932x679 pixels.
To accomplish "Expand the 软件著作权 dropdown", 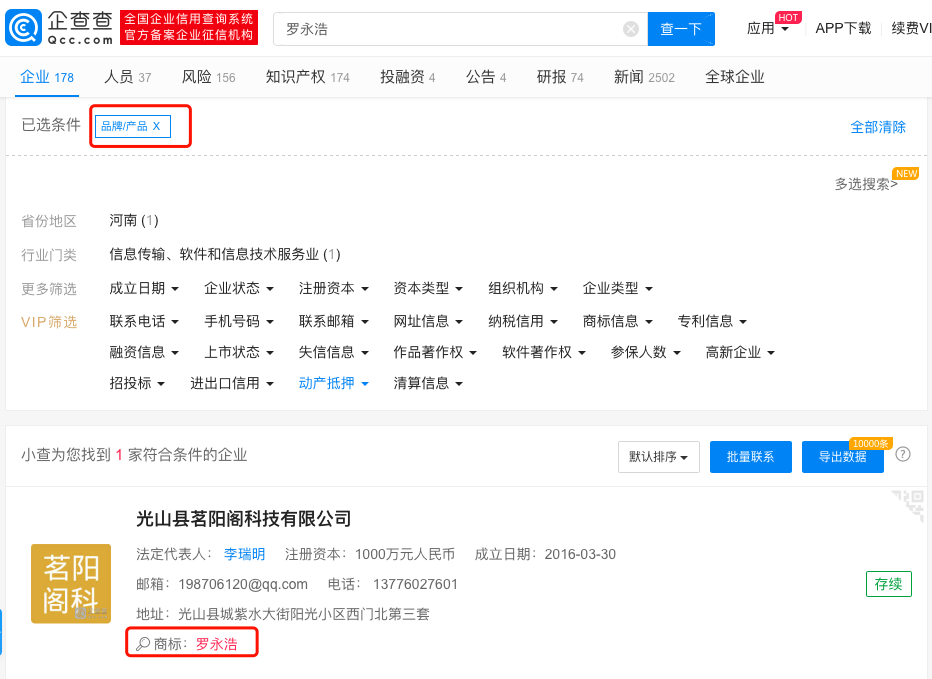I will pyautogui.click(x=544, y=352).
